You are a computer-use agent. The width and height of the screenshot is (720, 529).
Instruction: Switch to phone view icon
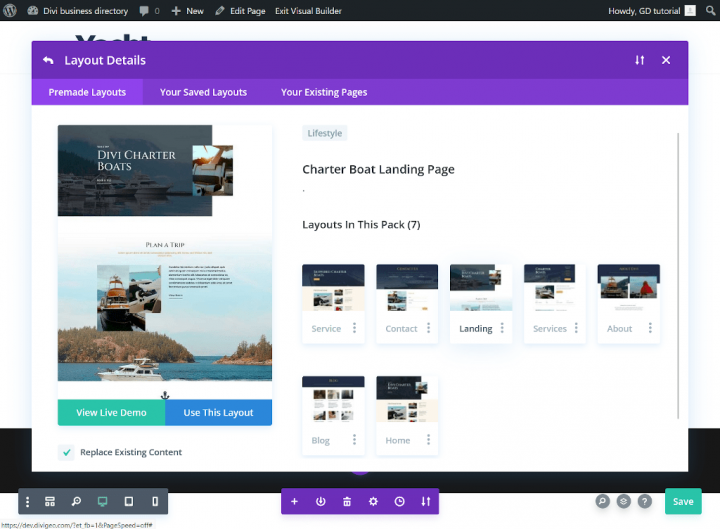[154, 501]
